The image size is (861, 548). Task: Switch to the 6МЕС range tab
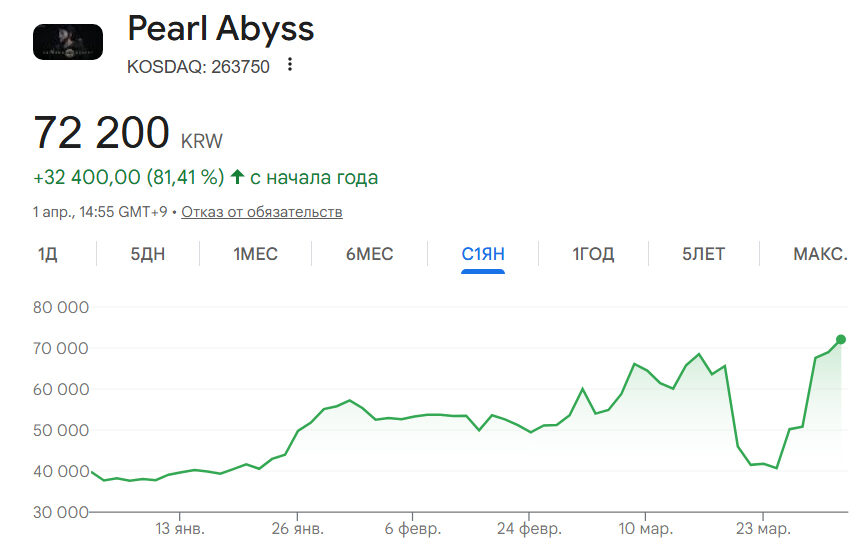[370, 254]
